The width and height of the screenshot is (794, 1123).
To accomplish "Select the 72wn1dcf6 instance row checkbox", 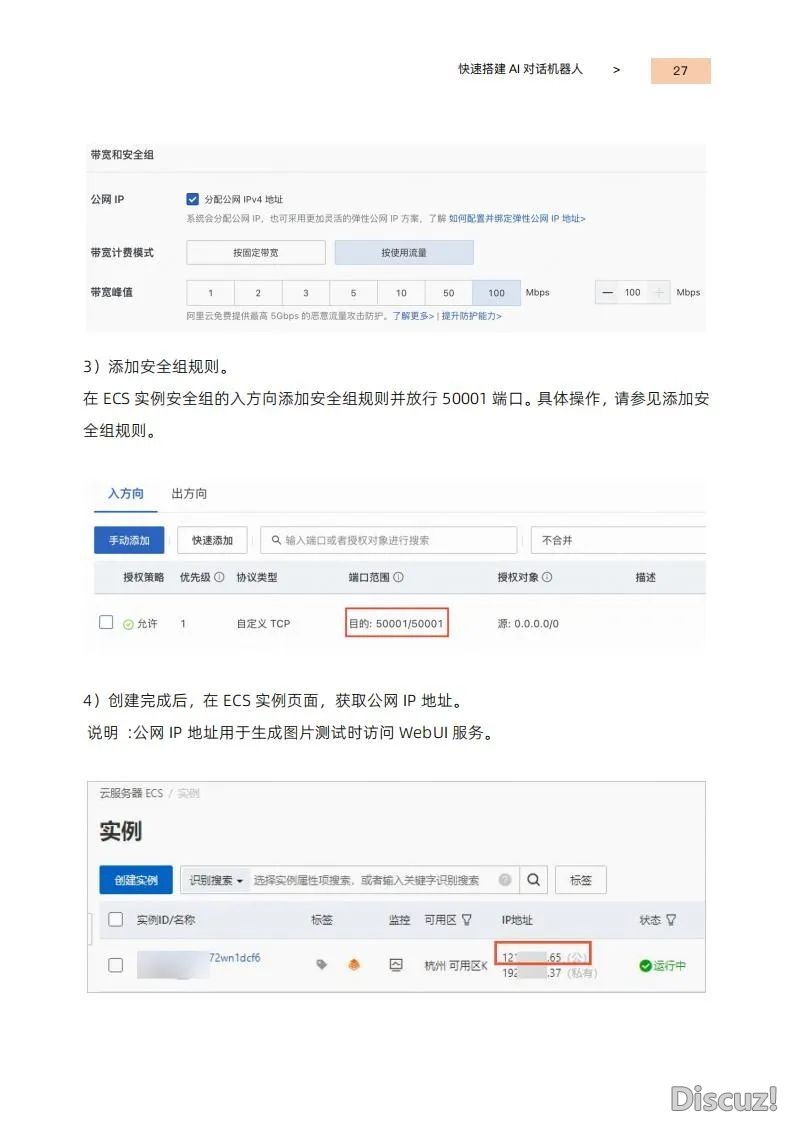I will [x=115, y=965].
